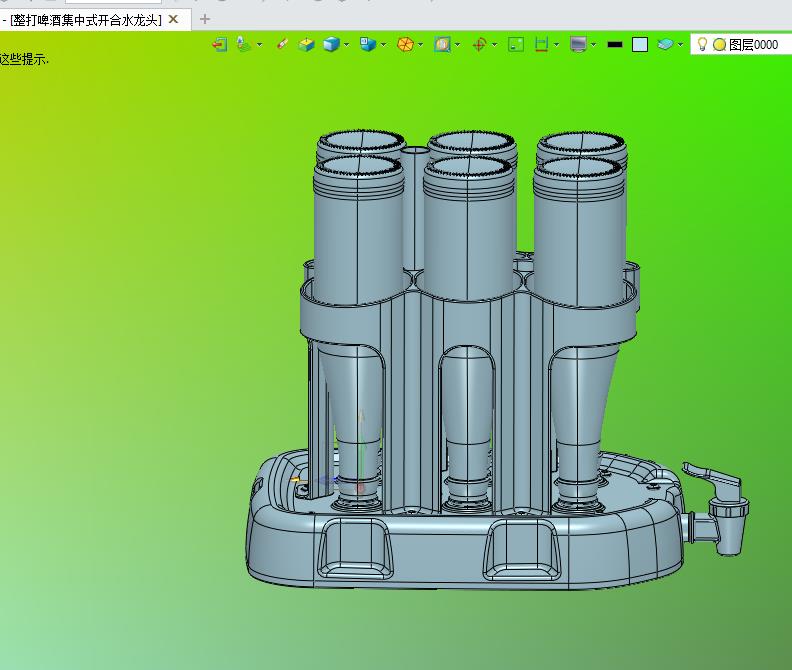Click the black line color swatch
Screen dimensions: 792x670
pyautogui.click(x=615, y=44)
